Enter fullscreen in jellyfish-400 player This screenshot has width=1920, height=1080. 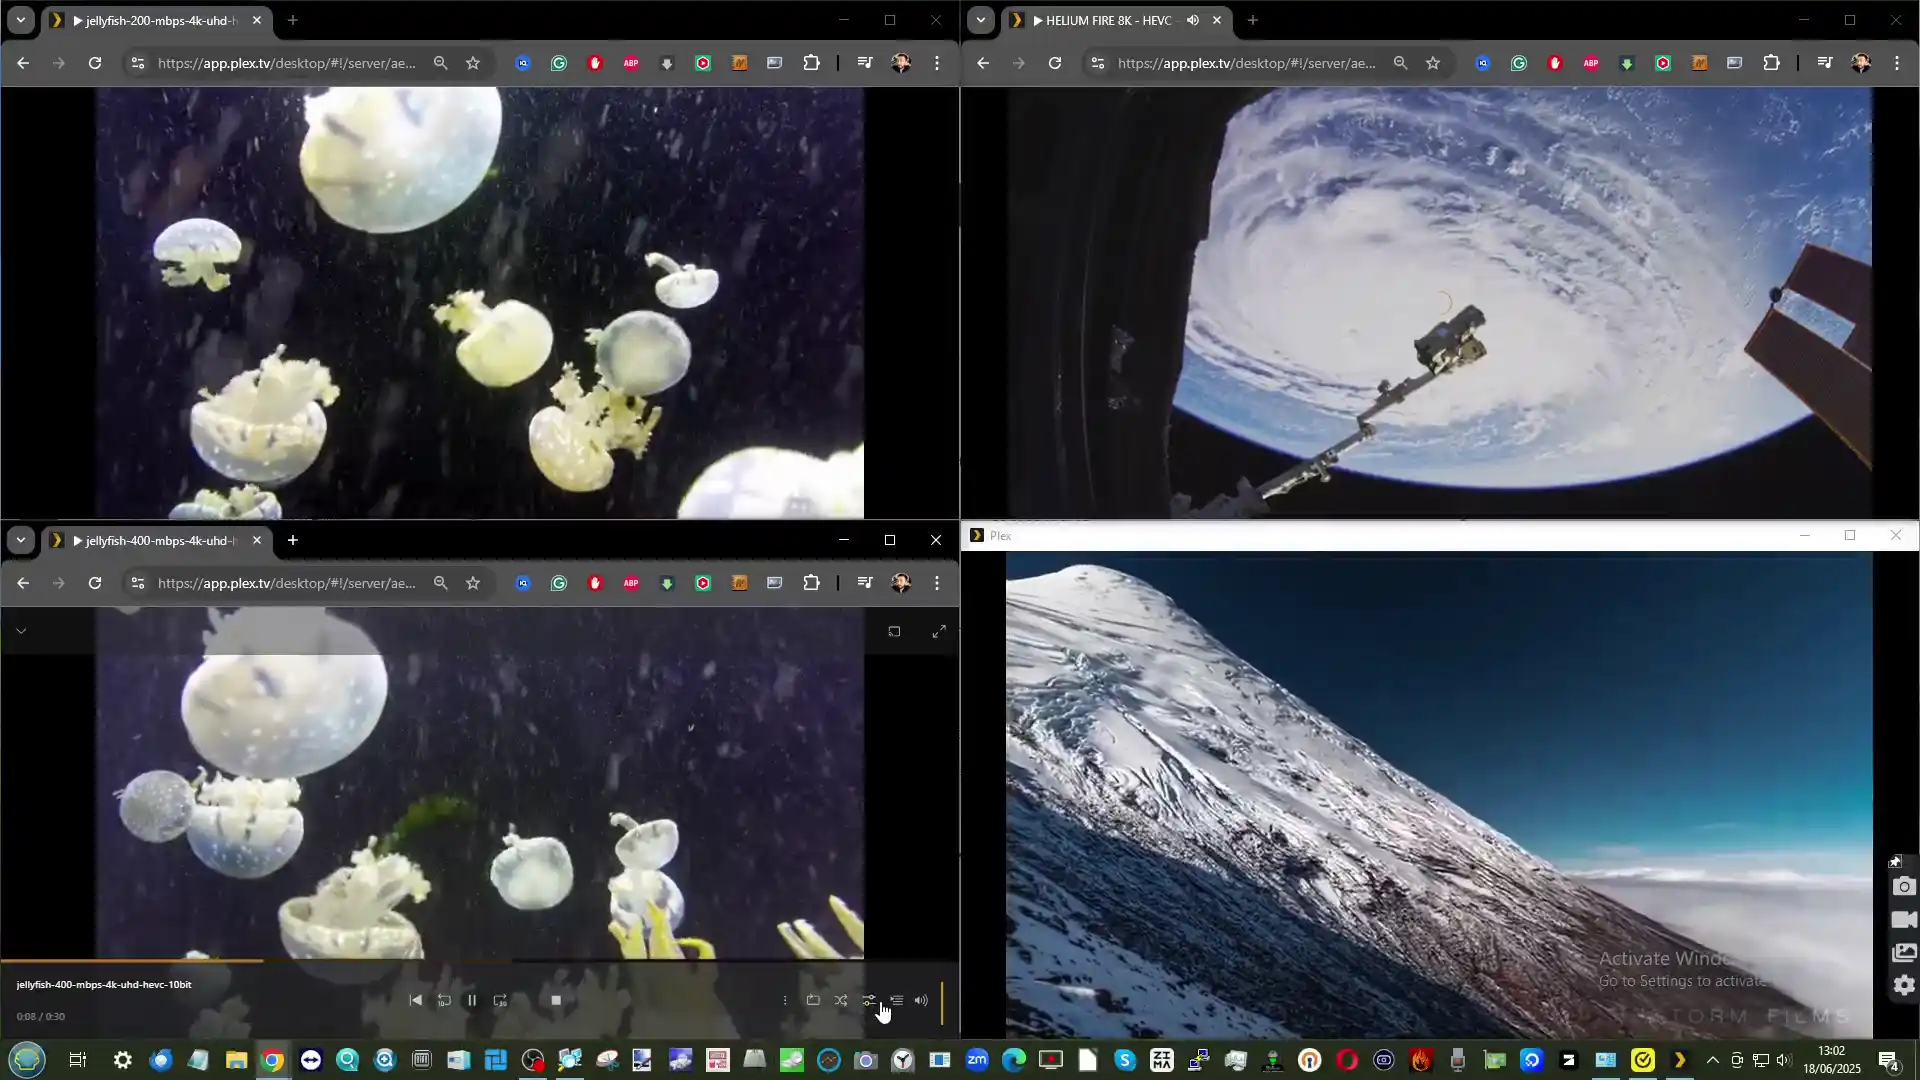939,631
